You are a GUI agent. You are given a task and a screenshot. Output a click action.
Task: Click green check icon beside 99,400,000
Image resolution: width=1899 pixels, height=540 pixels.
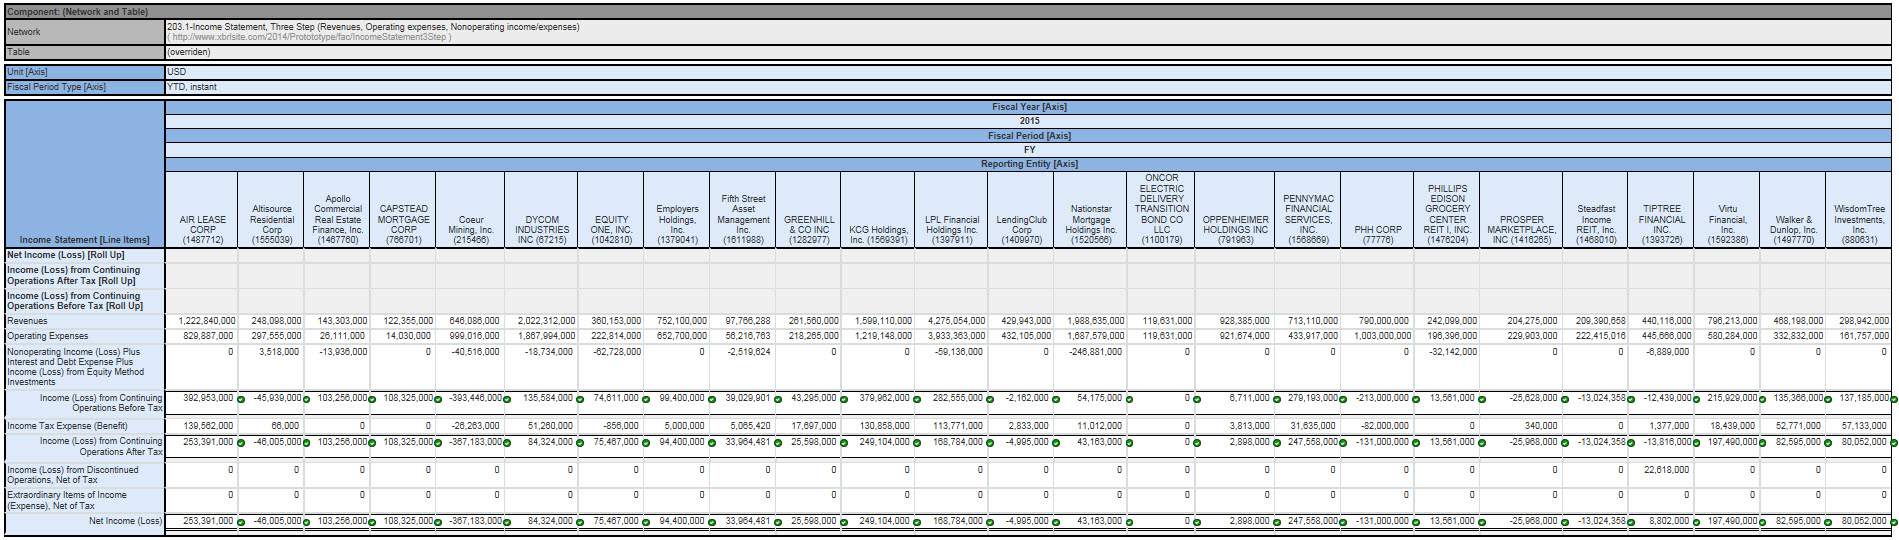click(712, 399)
